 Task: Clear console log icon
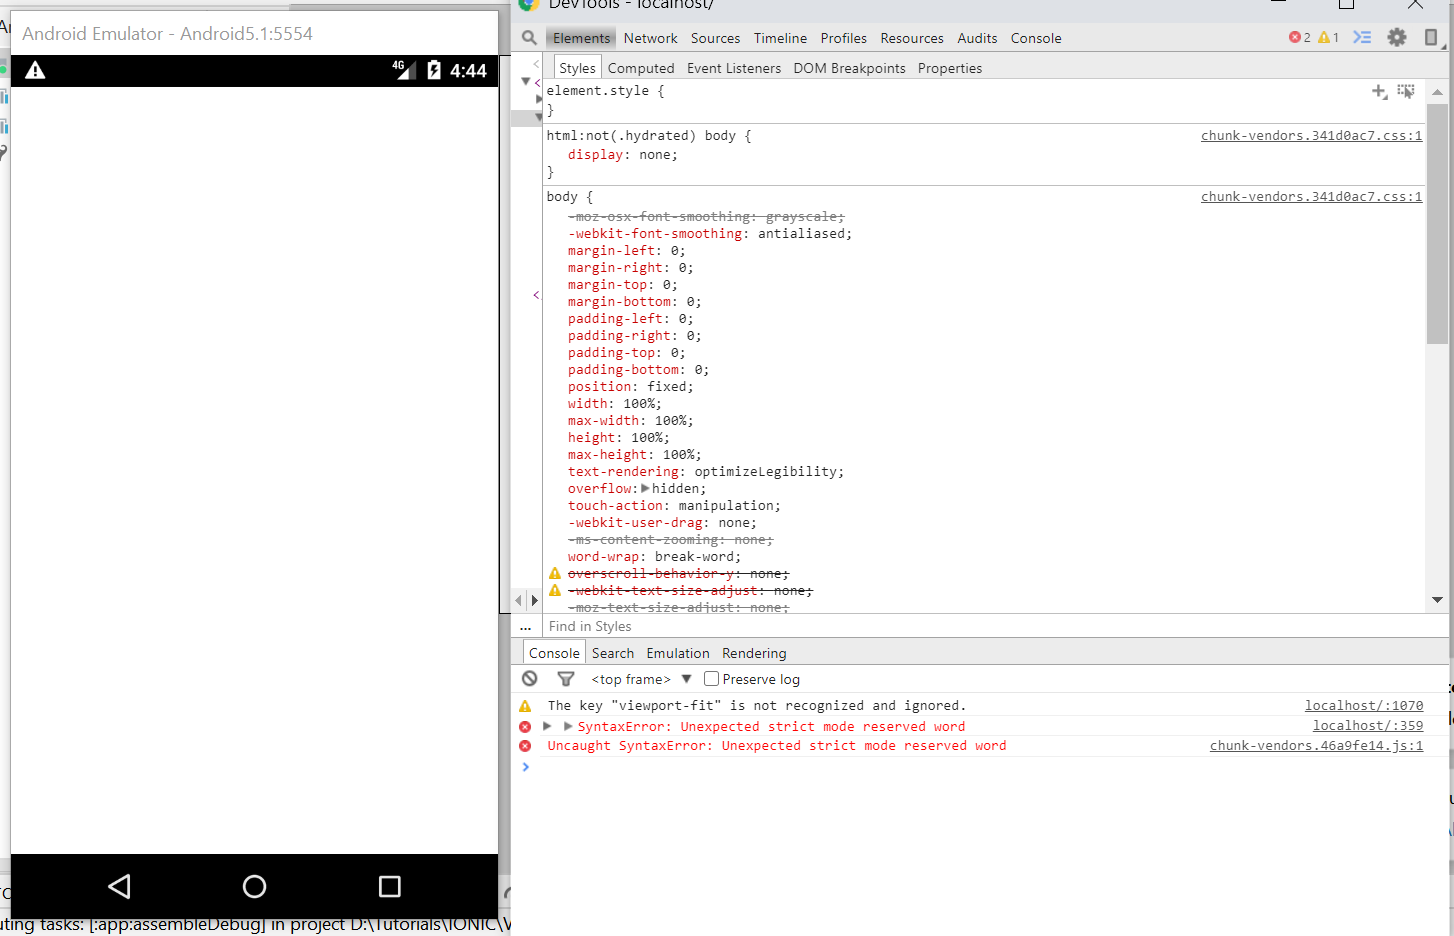(x=530, y=679)
